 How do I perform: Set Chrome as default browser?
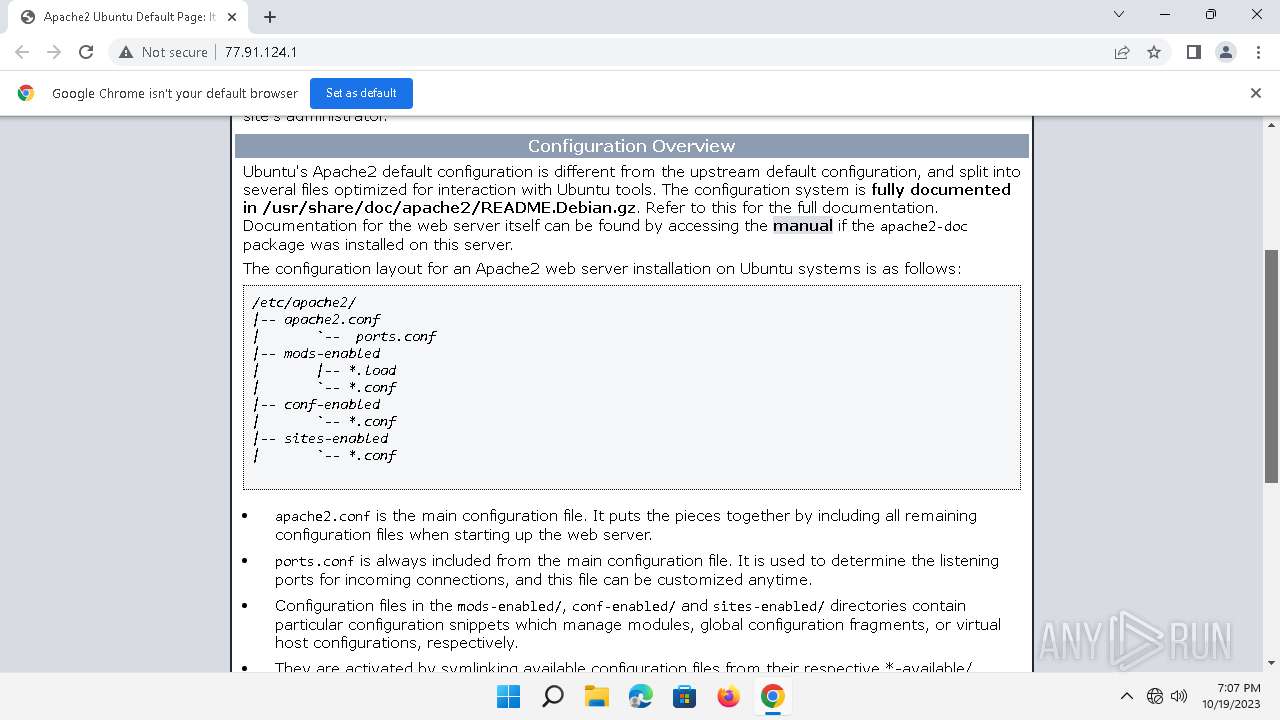click(361, 93)
